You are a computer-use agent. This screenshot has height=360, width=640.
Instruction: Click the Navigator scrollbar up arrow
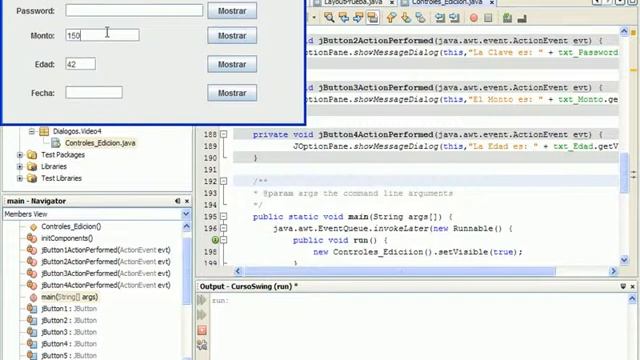tap(187, 227)
